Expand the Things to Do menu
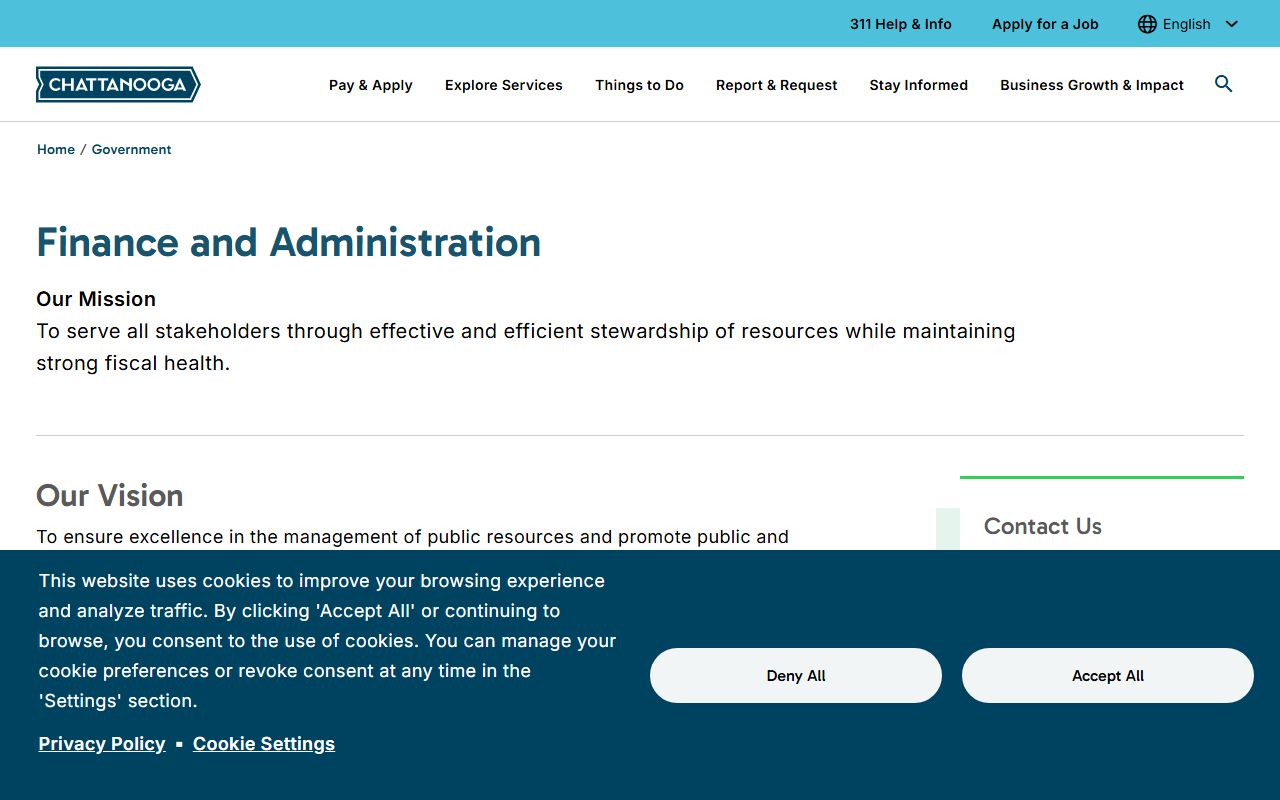The image size is (1280, 800). pyautogui.click(x=639, y=85)
